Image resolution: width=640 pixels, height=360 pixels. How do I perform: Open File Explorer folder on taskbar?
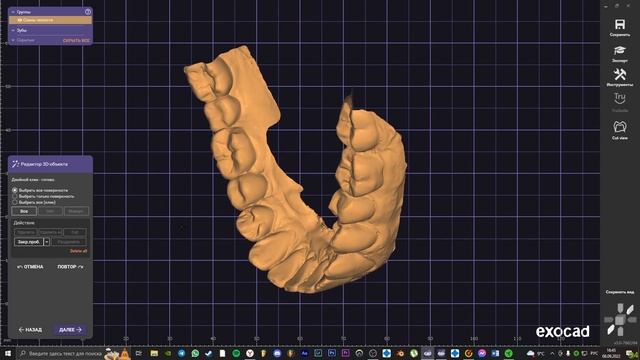point(154,353)
